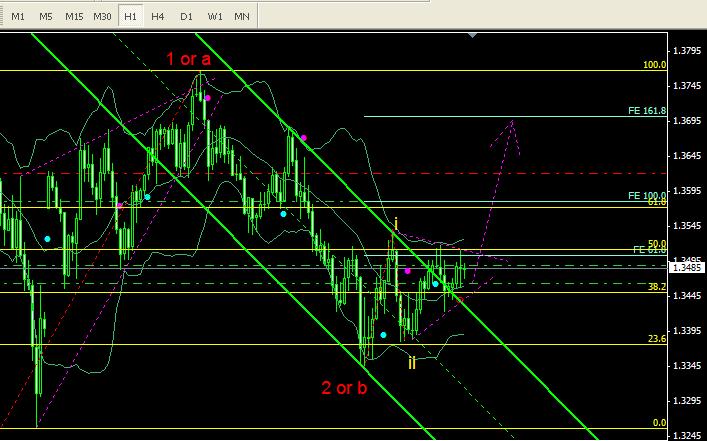Click the 1.3795 price on the scale

687,51
